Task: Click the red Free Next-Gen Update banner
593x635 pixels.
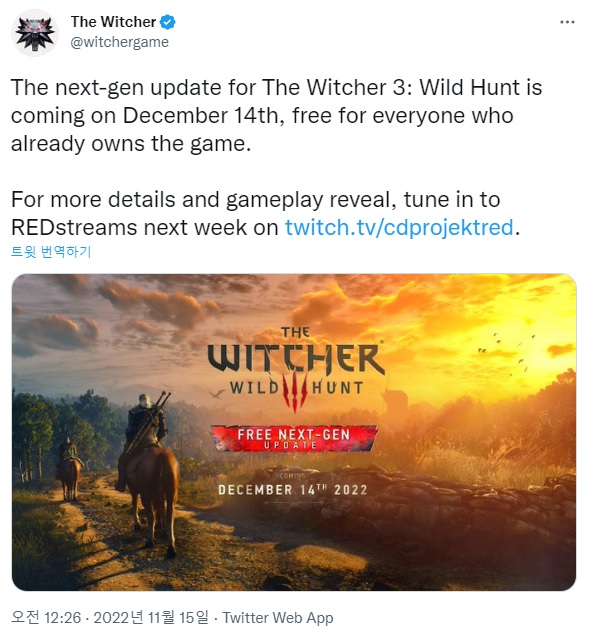Action: [x=294, y=439]
